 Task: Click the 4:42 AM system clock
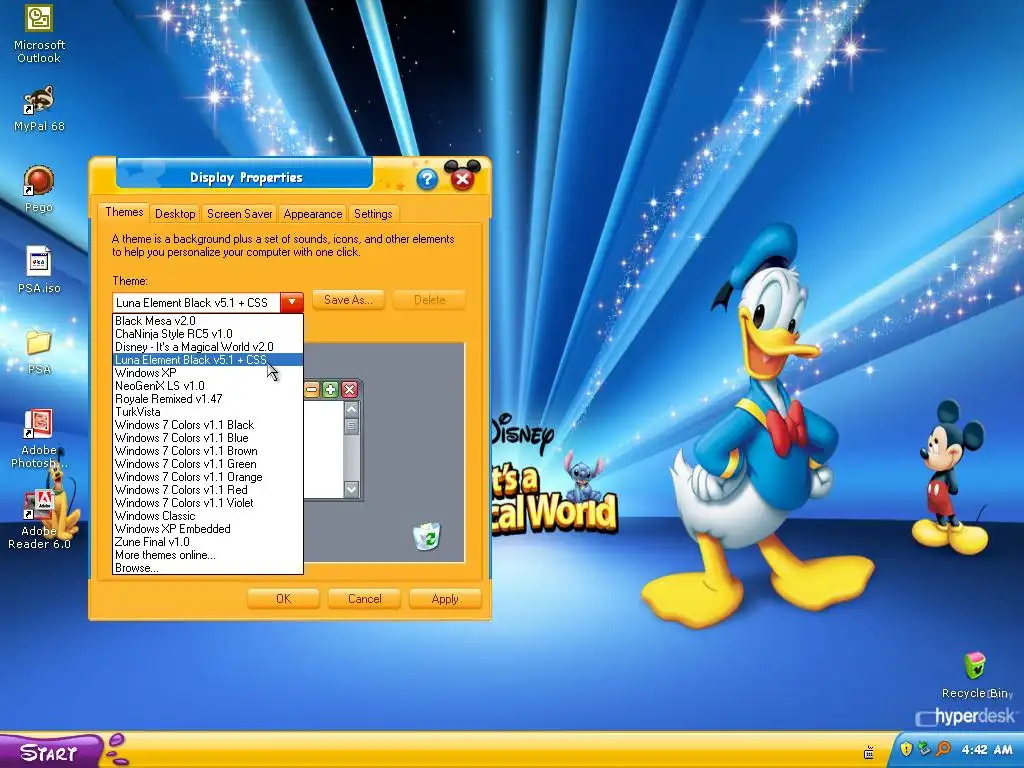987,750
